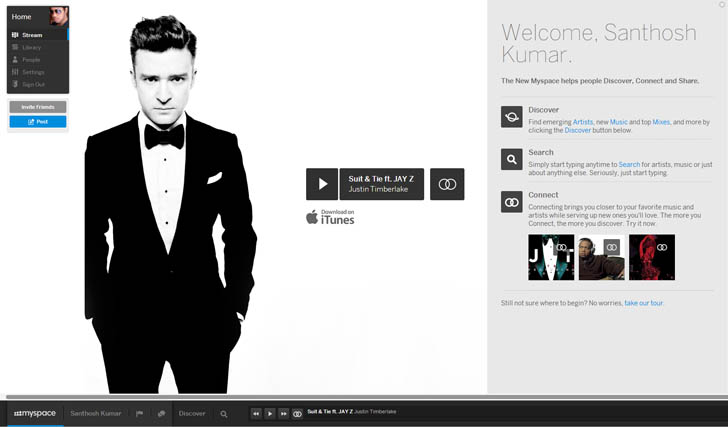This screenshot has width=728, height=427.
Task: Download on iTunes badge
Action: coord(330,217)
